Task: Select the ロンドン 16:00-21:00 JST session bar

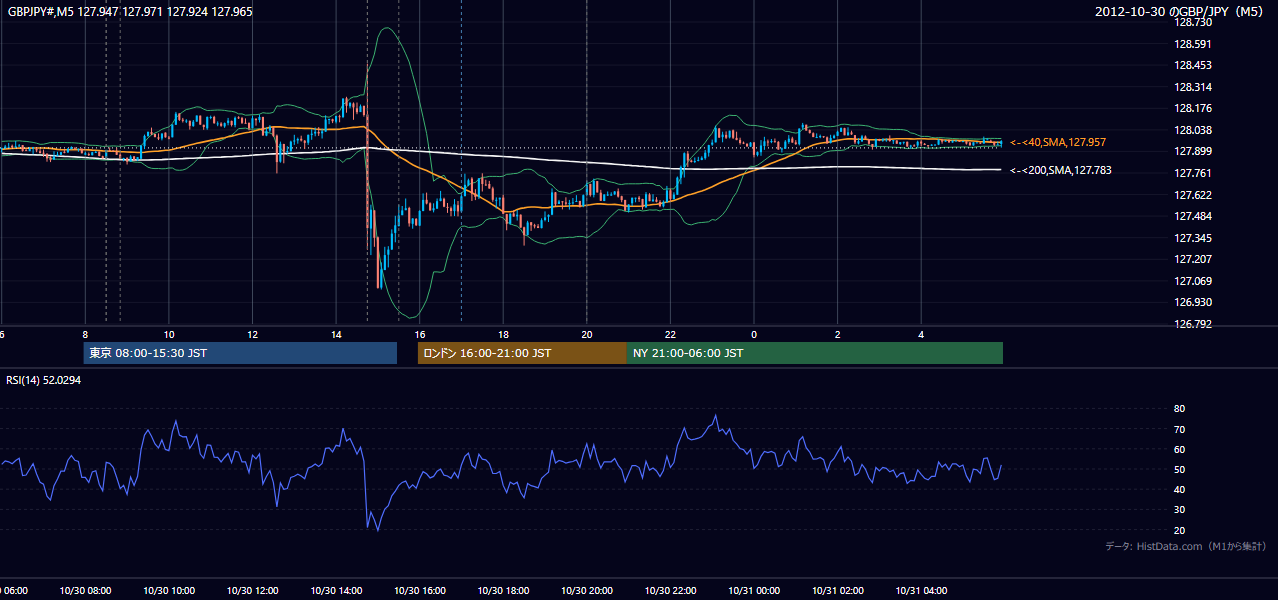Action: tap(522, 353)
